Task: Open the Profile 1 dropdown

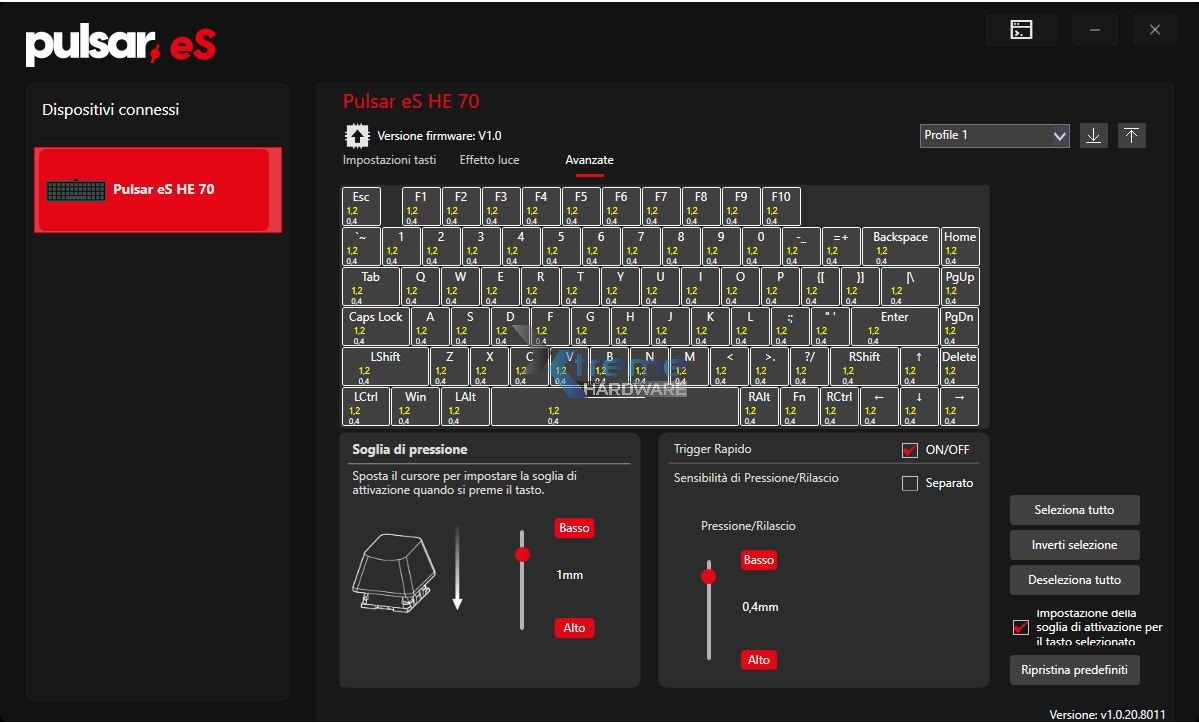Action: (994, 135)
